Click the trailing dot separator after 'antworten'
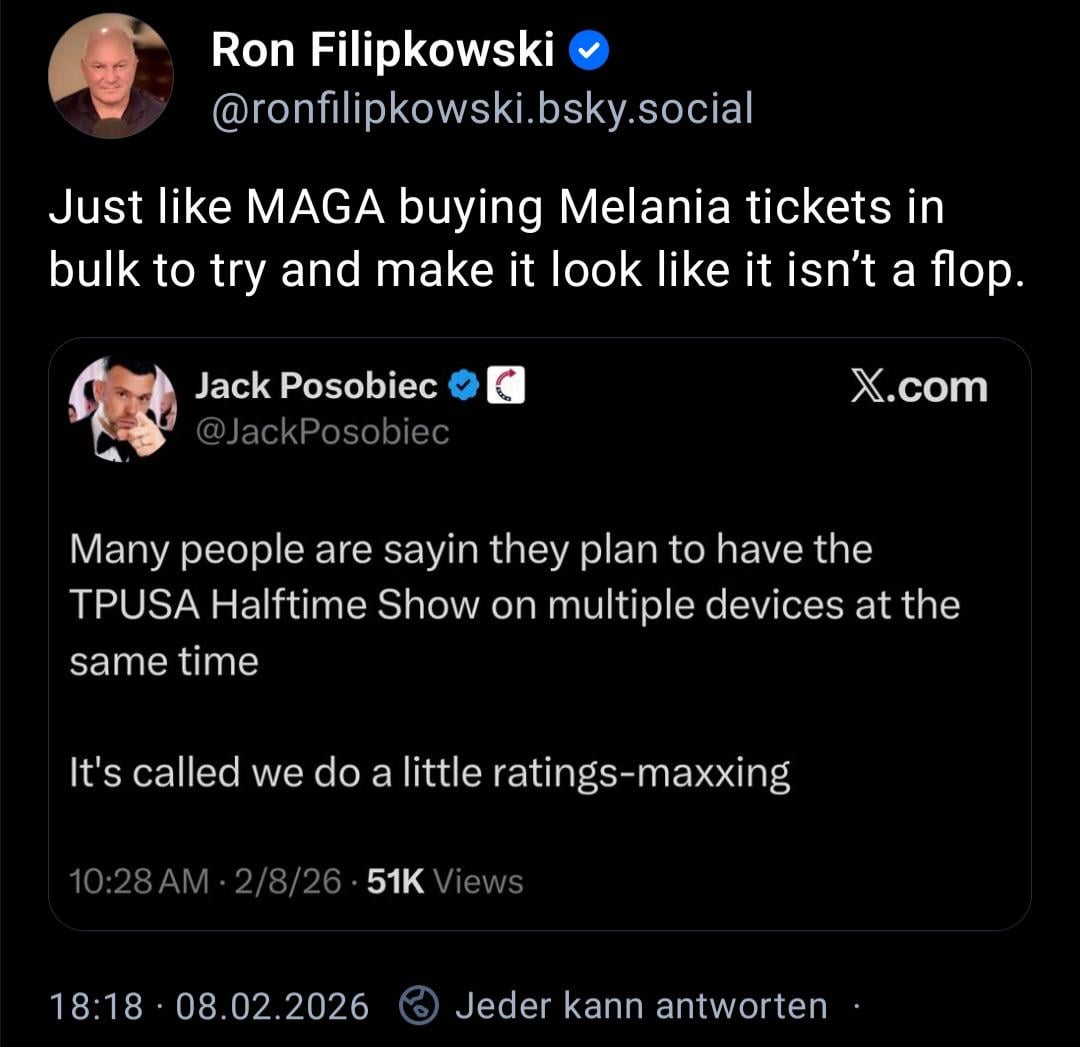This screenshot has height=1047, width=1080. pos(857,1005)
